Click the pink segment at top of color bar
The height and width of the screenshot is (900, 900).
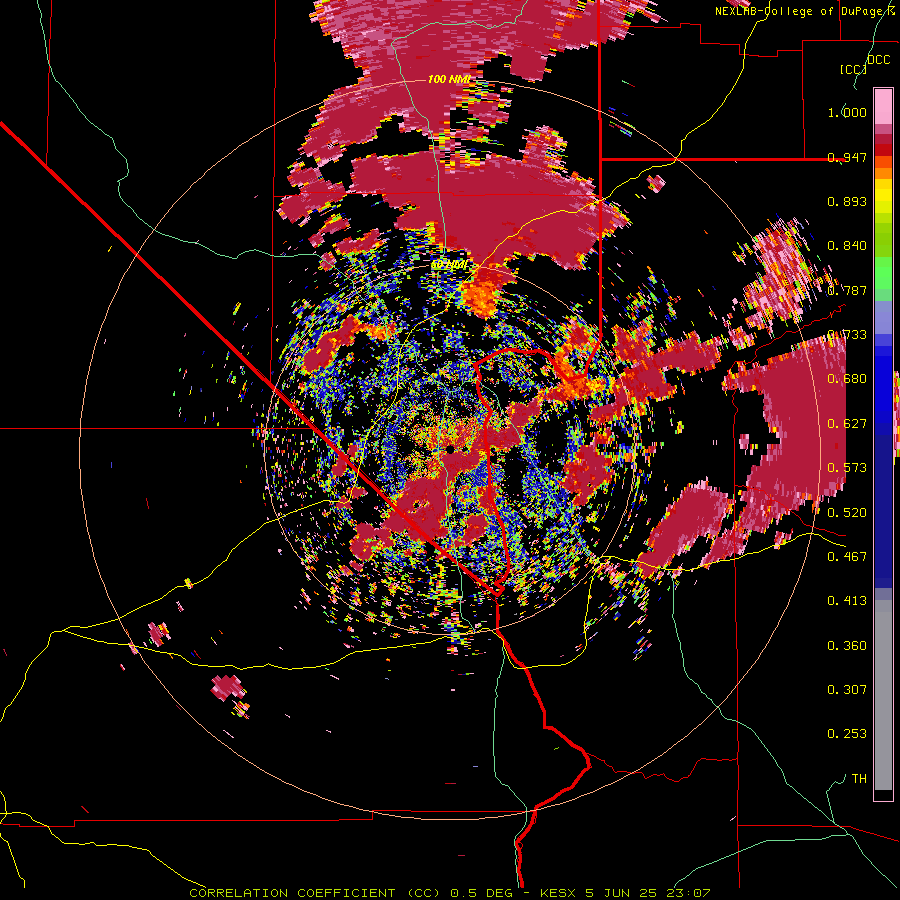coord(883,106)
